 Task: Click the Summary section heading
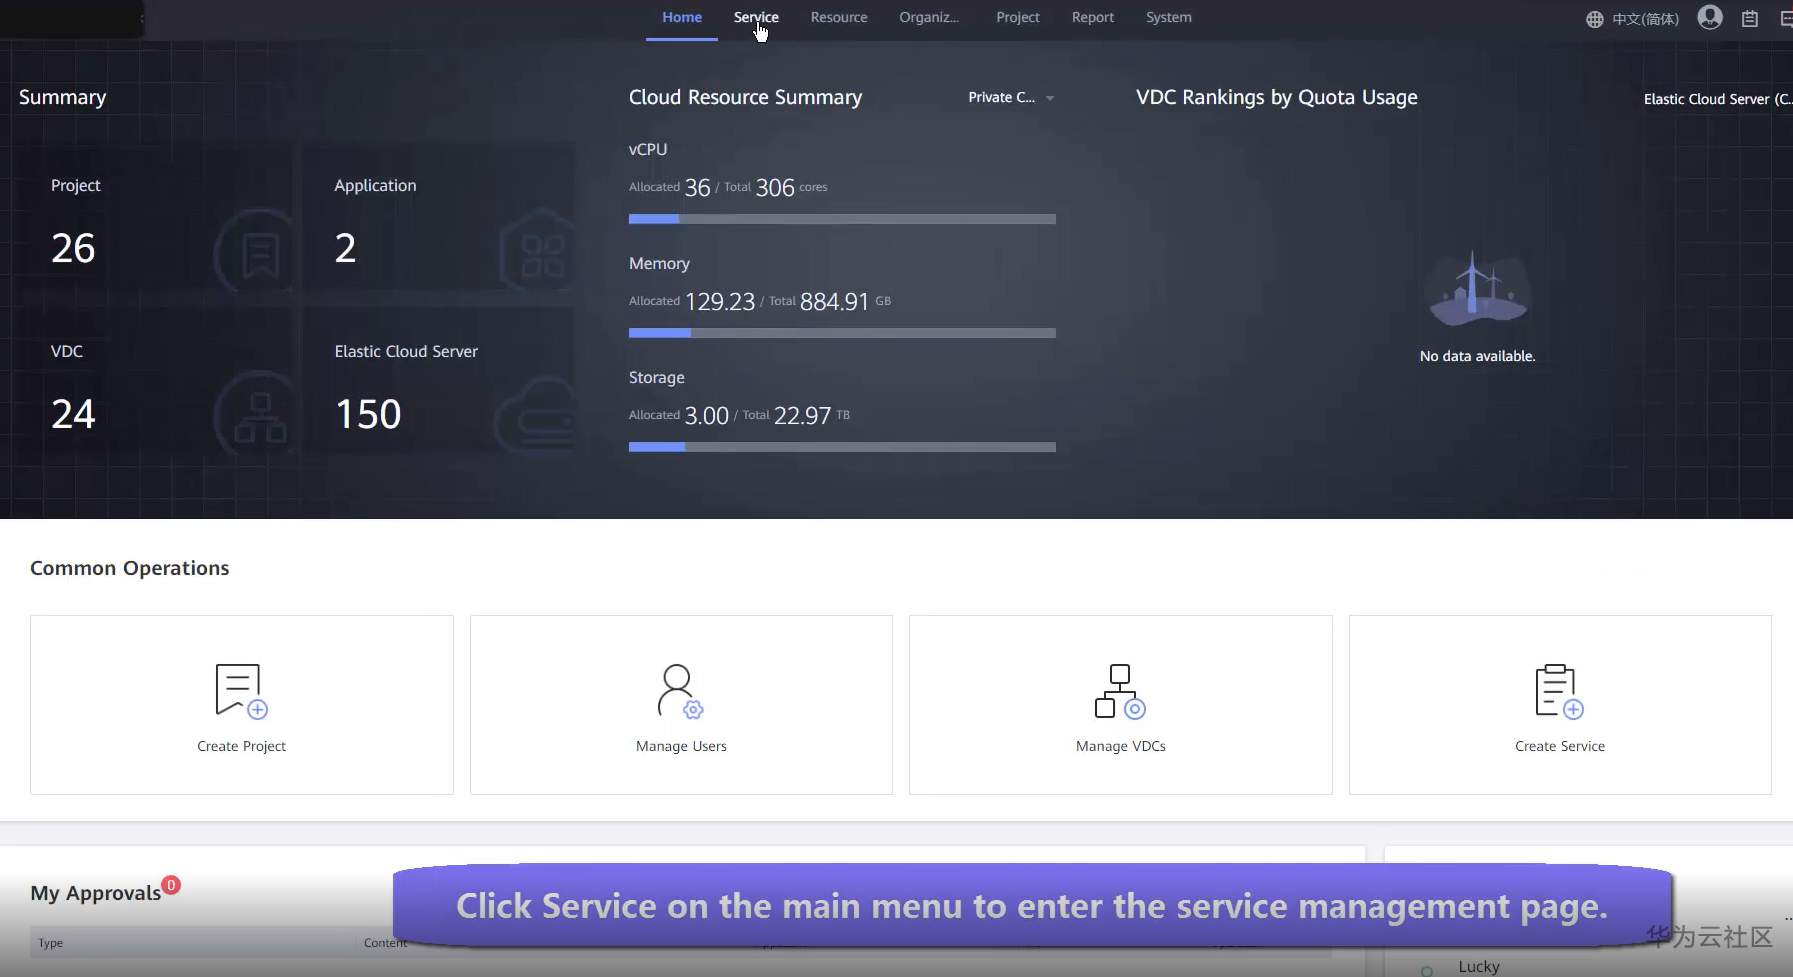62,97
